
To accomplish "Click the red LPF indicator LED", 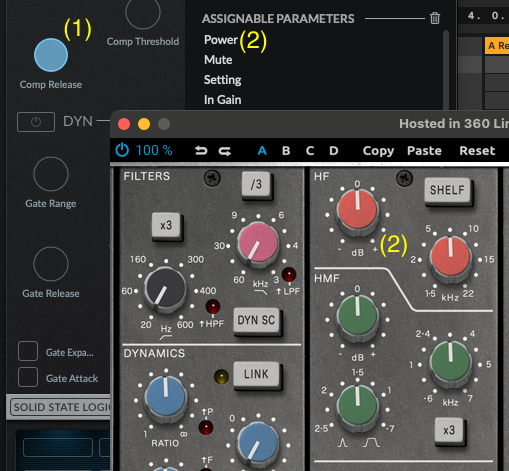I will 289,275.
